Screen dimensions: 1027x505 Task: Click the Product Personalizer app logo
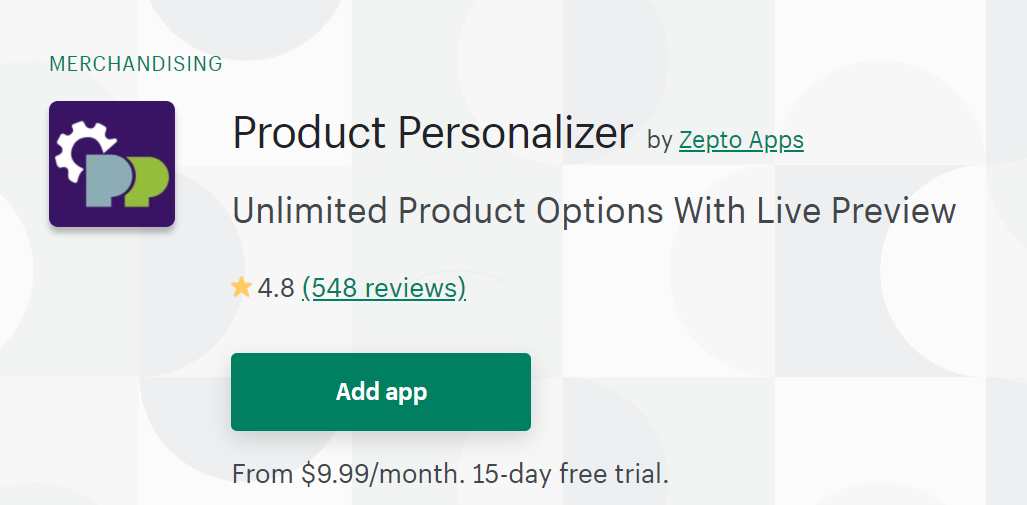tap(112, 164)
